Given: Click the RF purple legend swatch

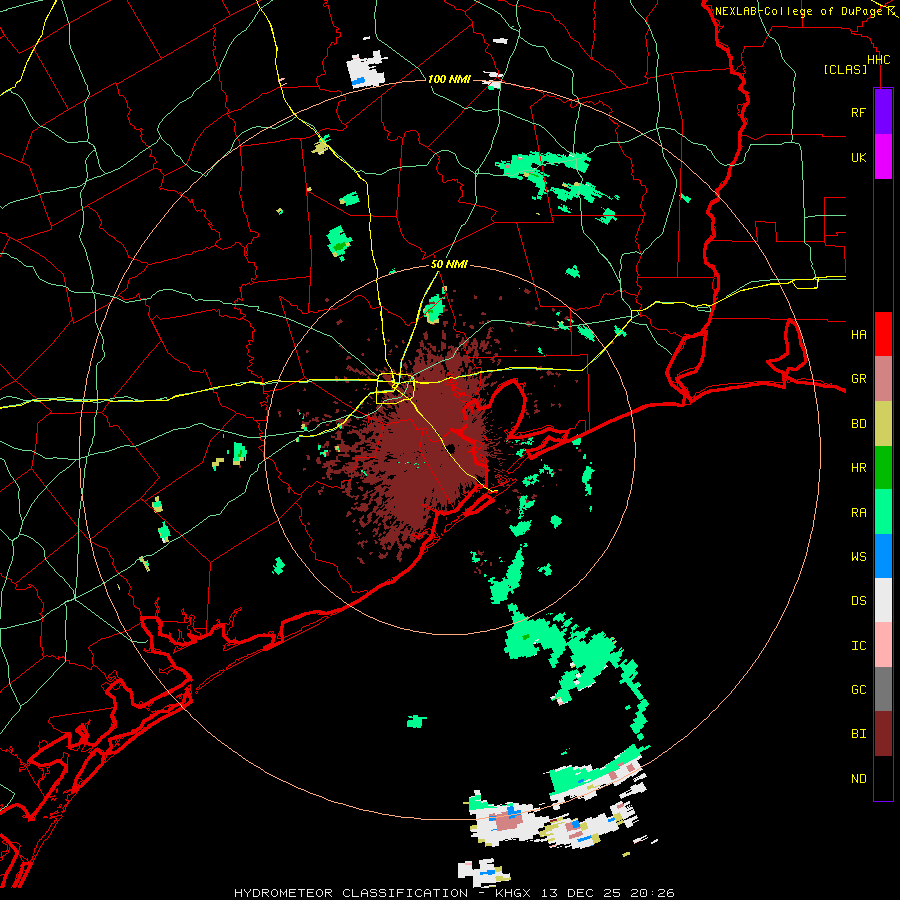Looking at the screenshot, I should click(x=883, y=112).
